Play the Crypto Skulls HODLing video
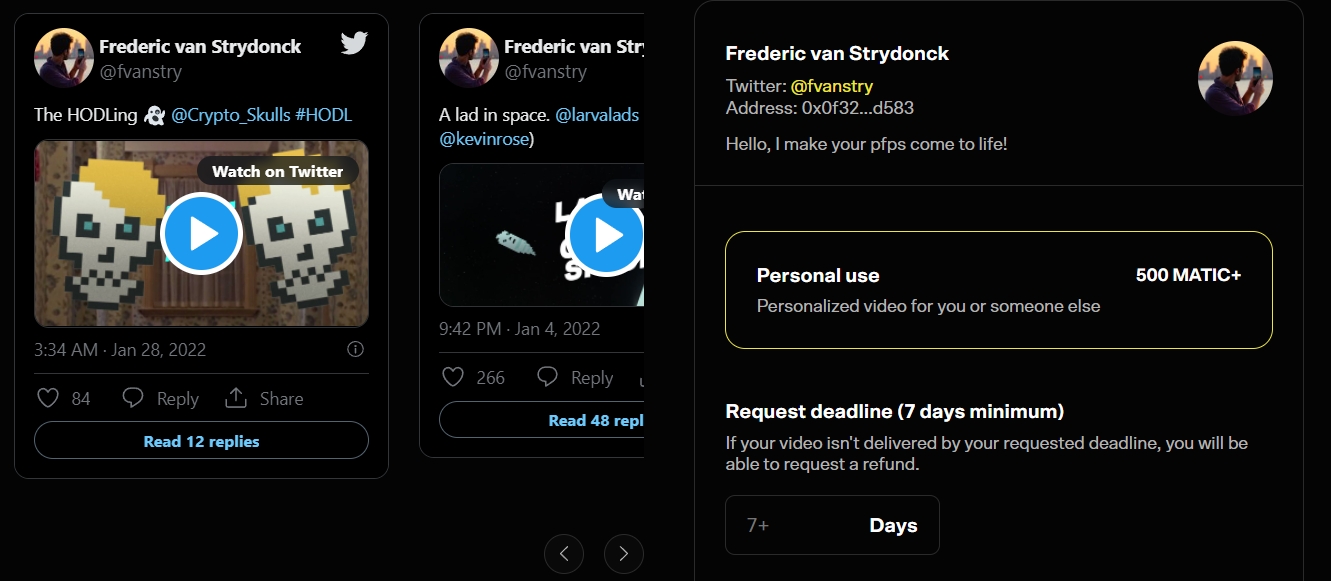Screen dimensions: 1331x581 click(201, 234)
